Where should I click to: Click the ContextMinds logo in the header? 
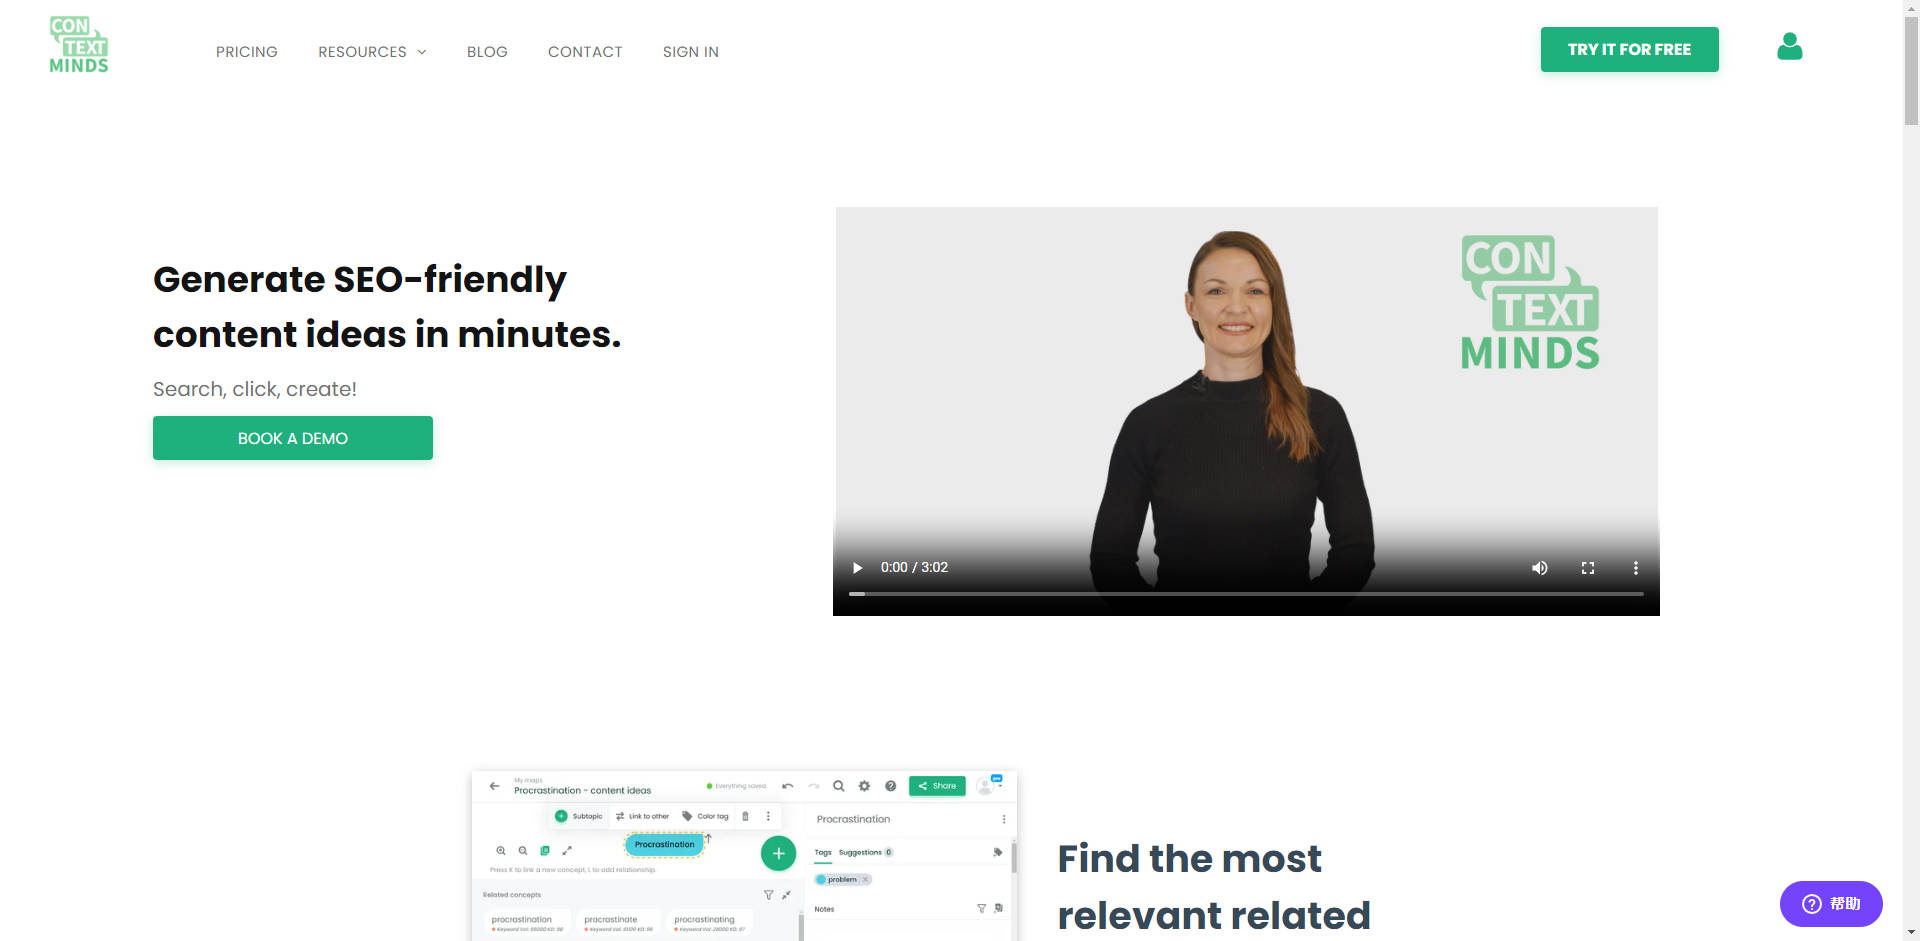(x=79, y=46)
